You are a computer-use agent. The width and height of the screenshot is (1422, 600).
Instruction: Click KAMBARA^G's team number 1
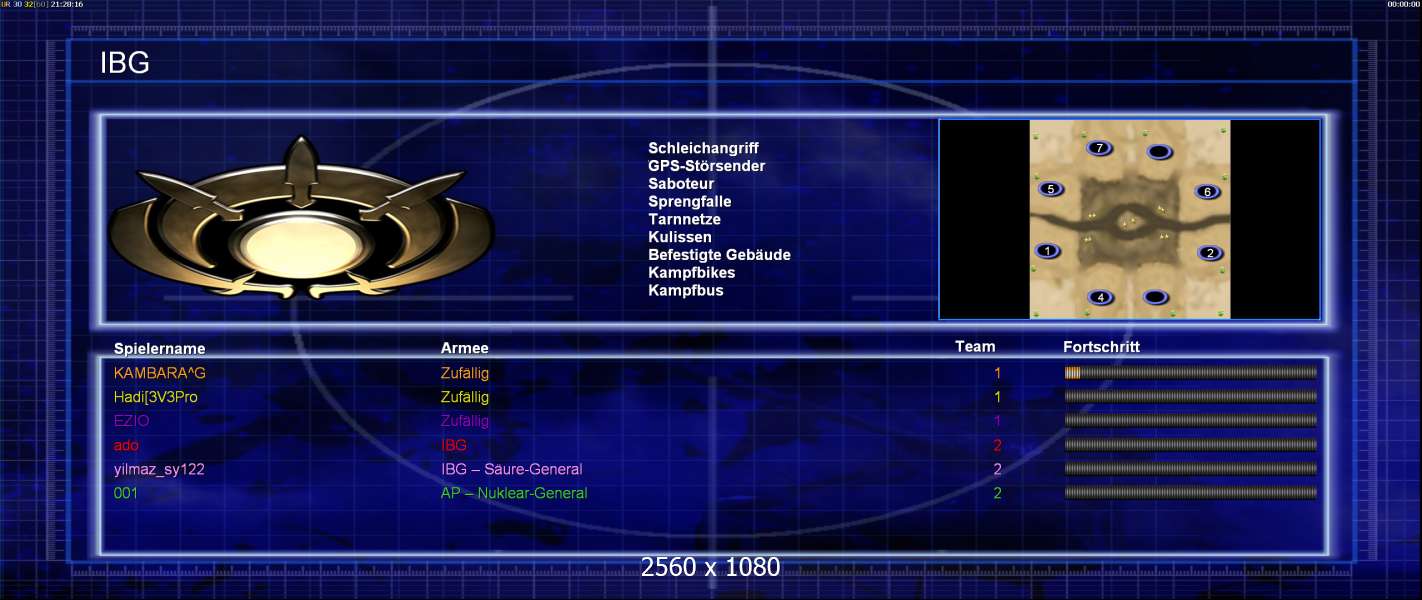[x=997, y=373]
